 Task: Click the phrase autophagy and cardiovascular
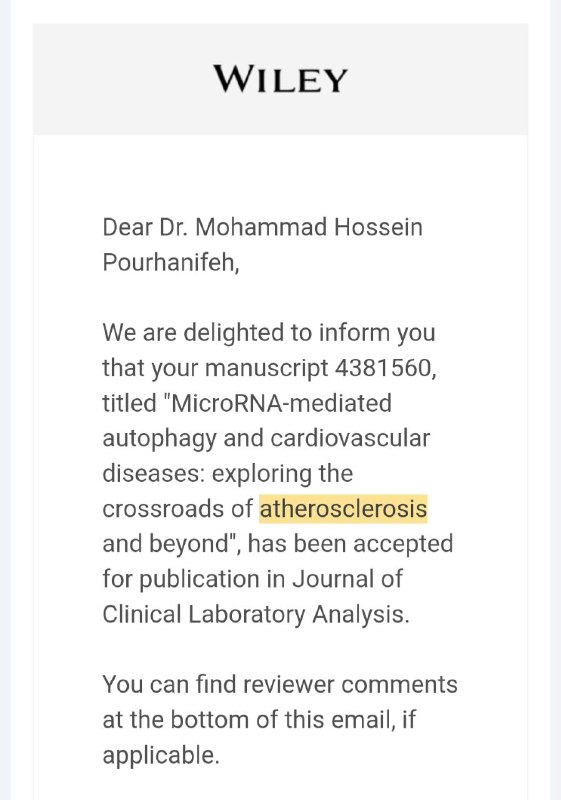(x=266, y=439)
